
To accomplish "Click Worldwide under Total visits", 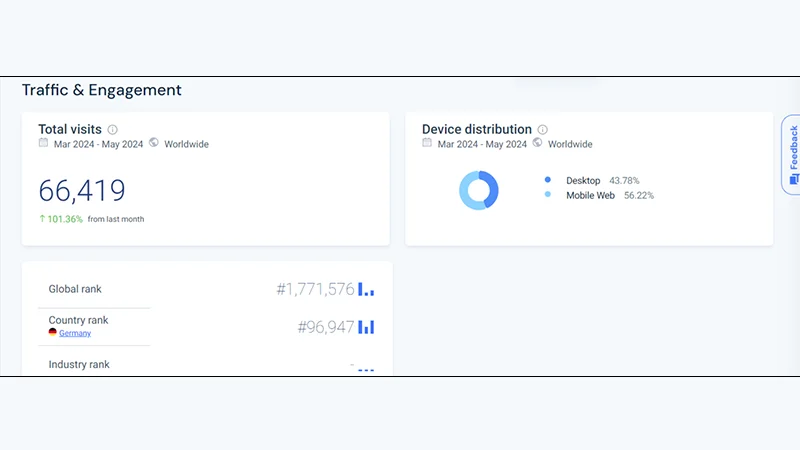I will pyautogui.click(x=186, y=144).
